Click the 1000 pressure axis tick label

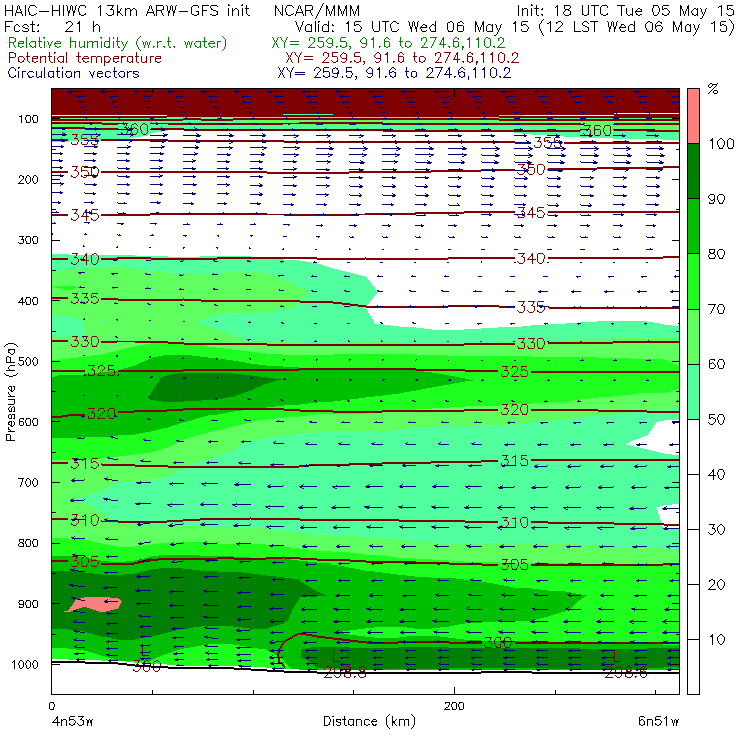tap(25, 664)
